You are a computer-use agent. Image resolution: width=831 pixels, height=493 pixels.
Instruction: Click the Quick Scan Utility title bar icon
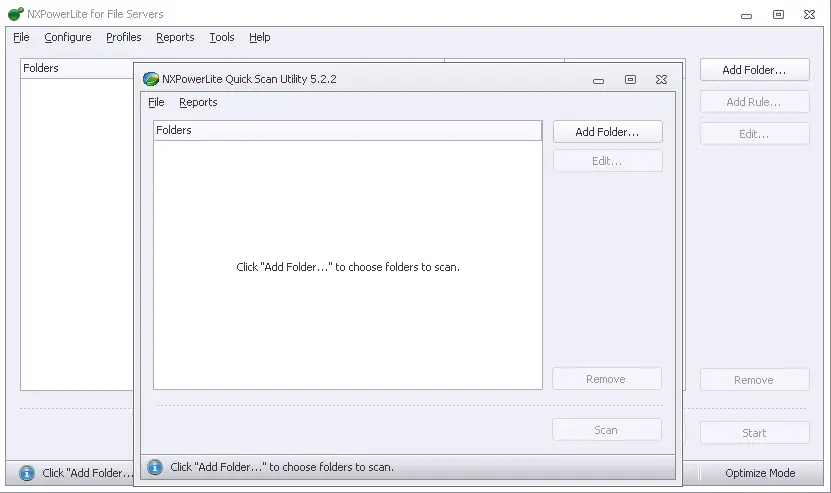coord(151,79)
